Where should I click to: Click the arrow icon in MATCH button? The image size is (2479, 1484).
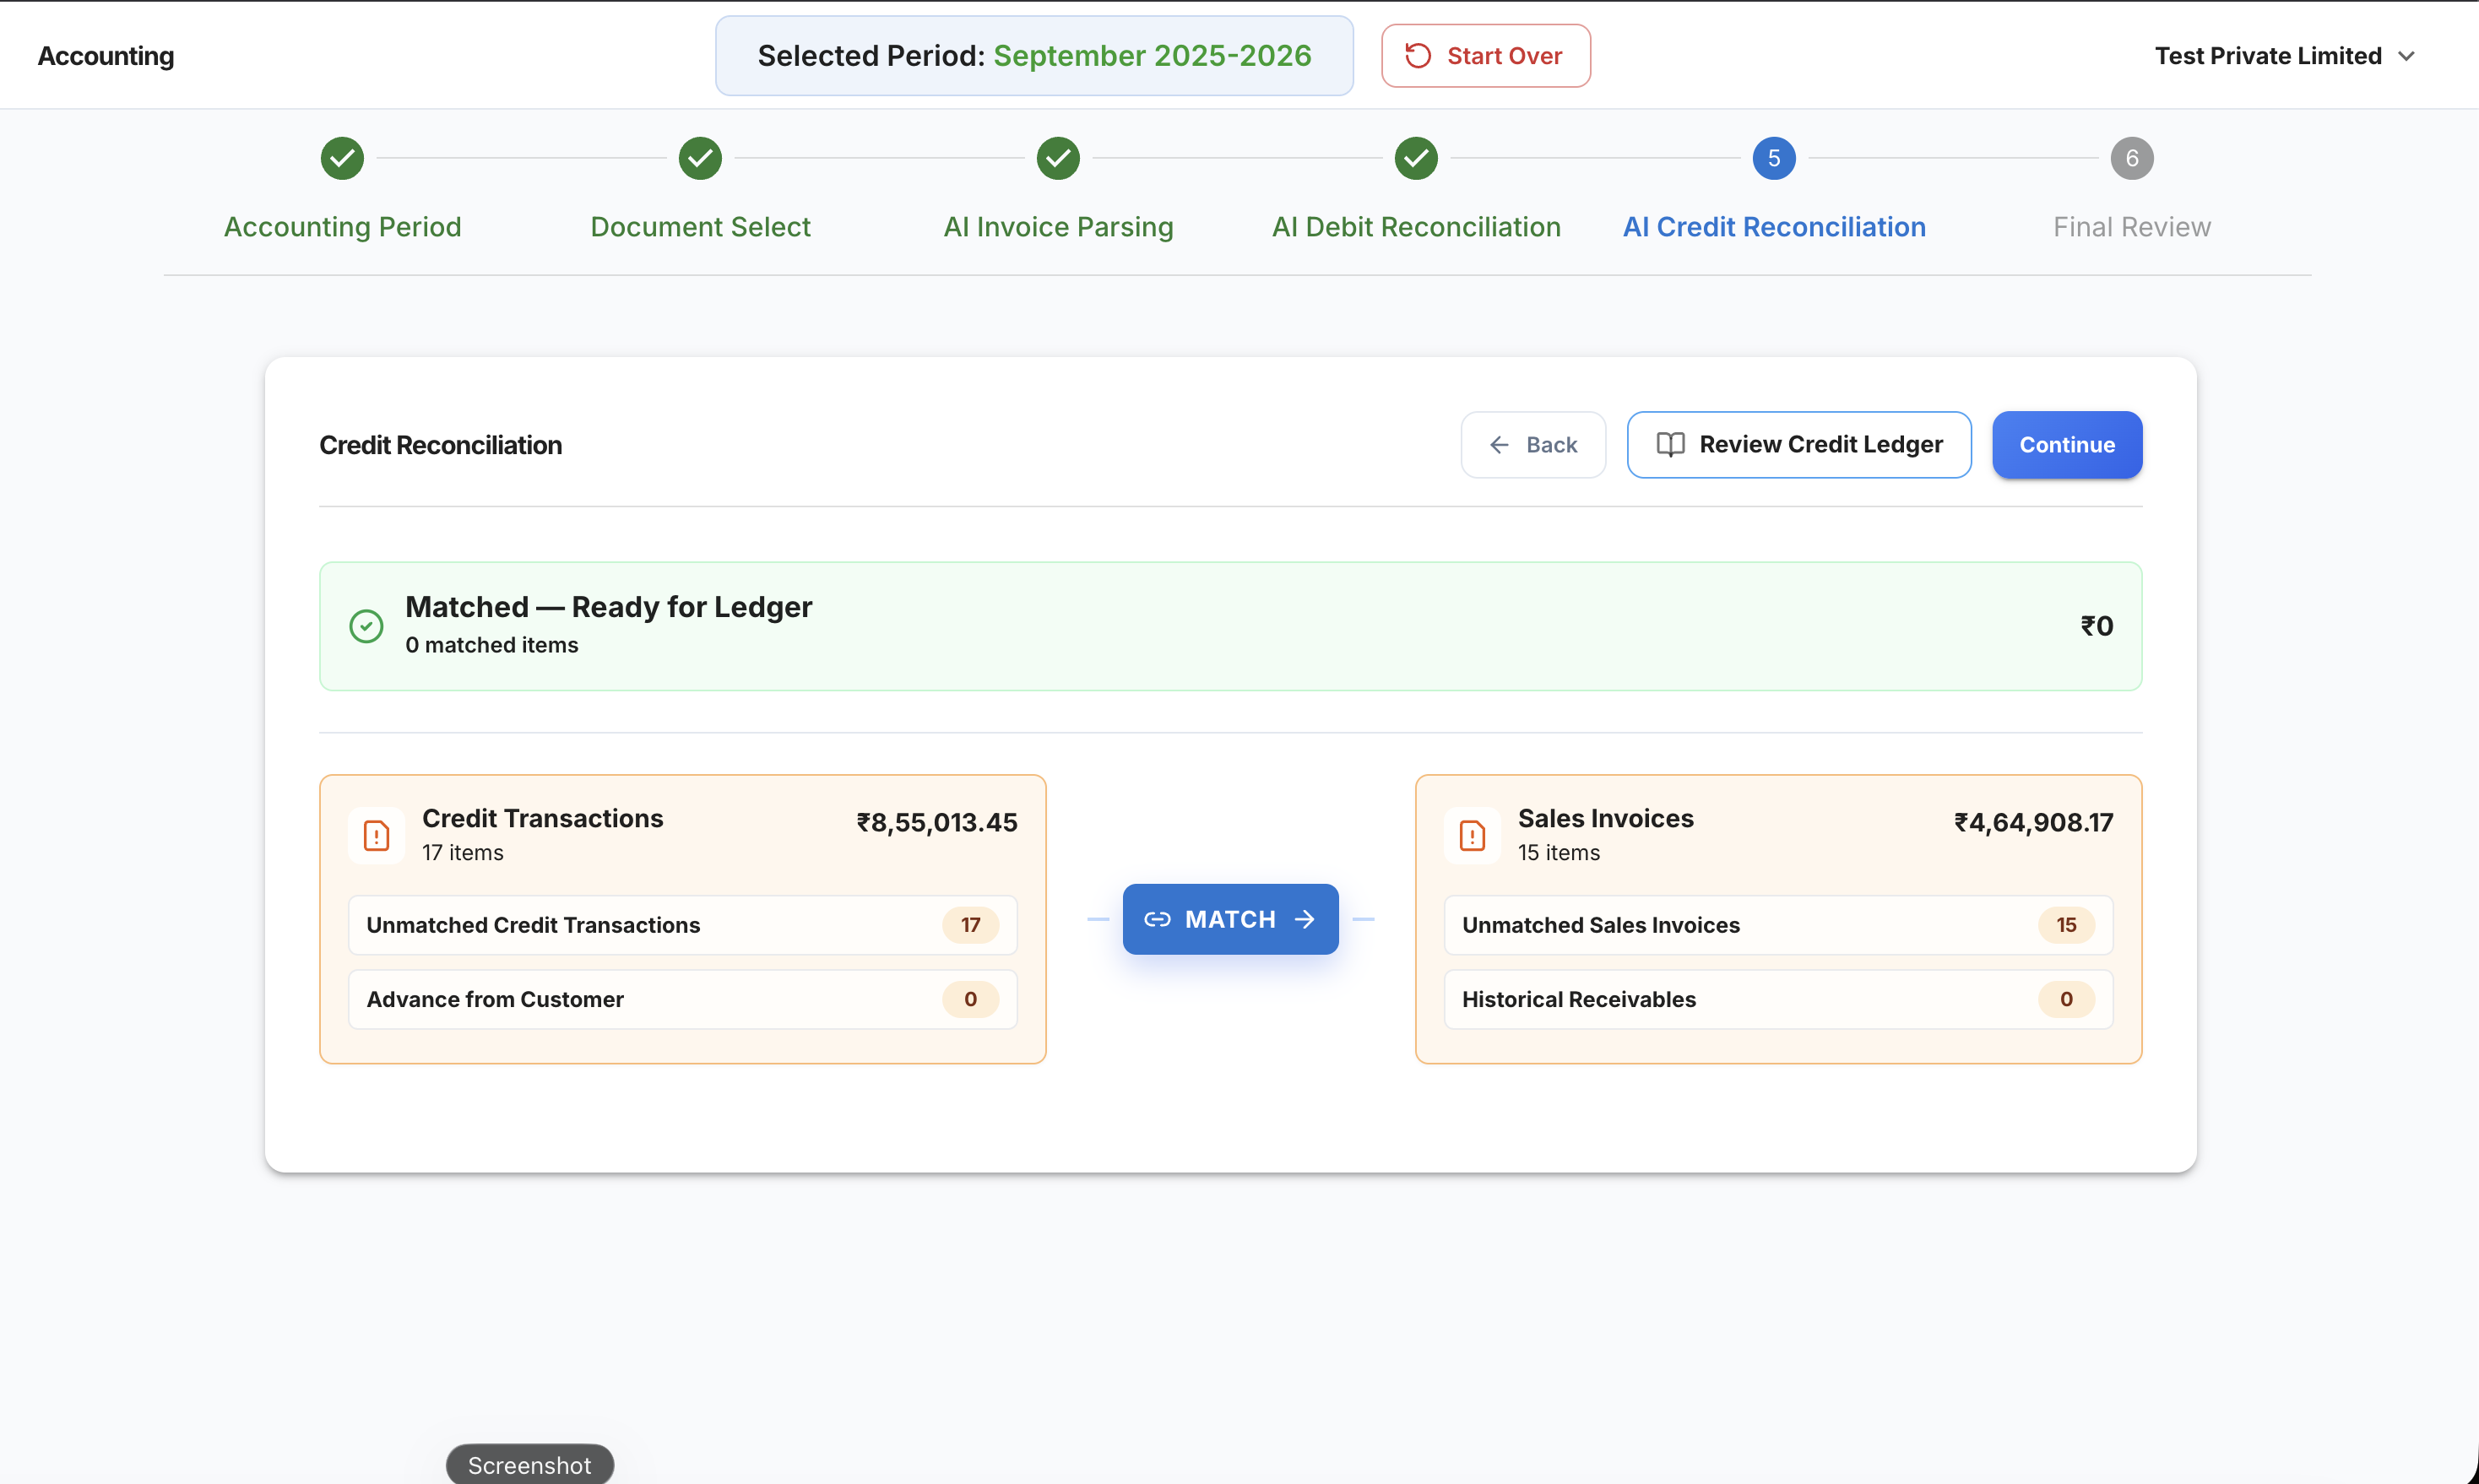click(1304, 919)
